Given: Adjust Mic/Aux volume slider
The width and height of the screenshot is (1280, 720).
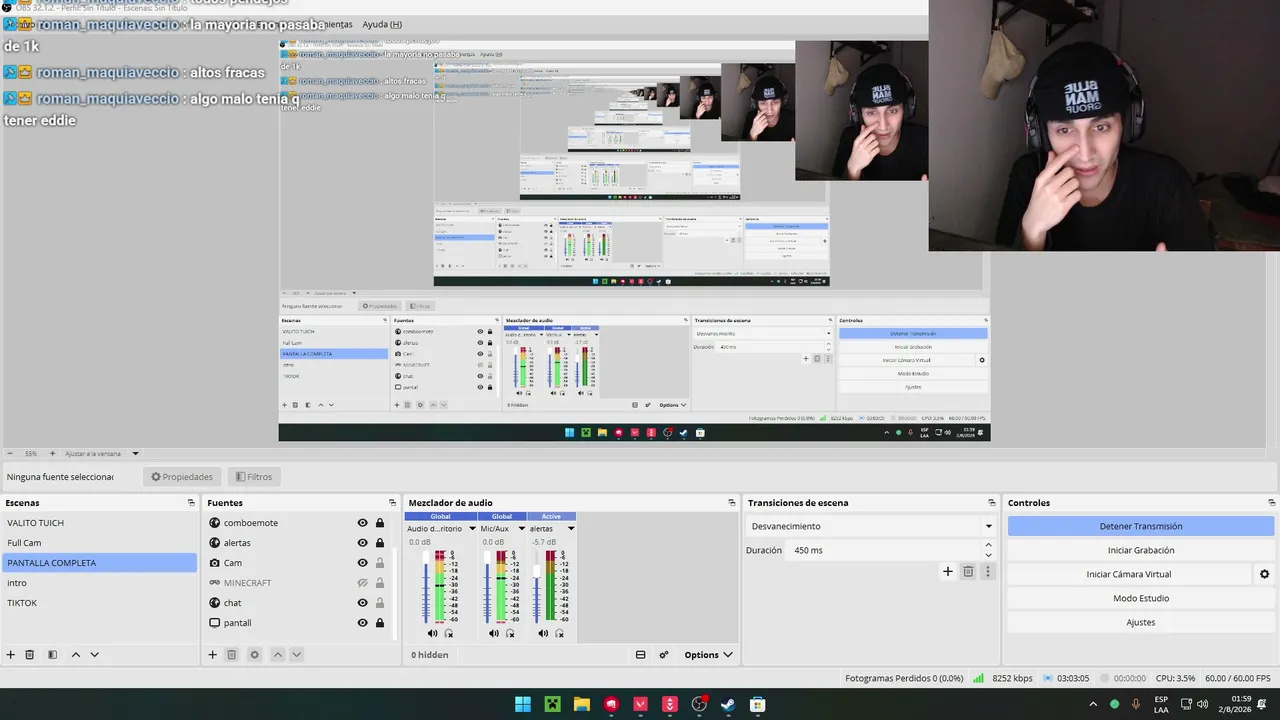Looking at the screenshot, I should click(x=487, y=586).
